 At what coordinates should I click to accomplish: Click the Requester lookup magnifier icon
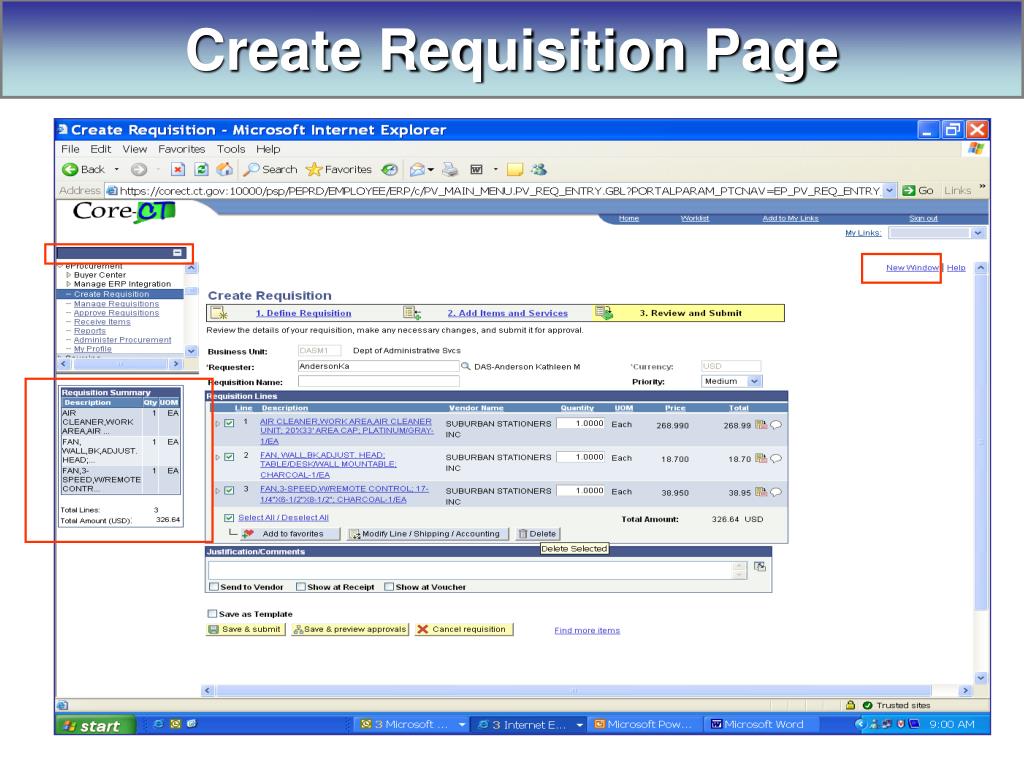[x=466, y=366]
